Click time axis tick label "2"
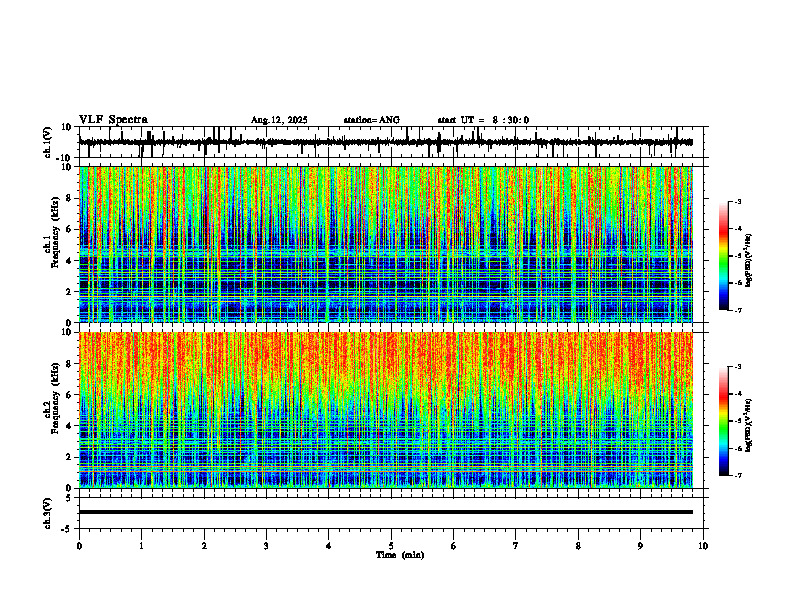 [x=204, y=546]
